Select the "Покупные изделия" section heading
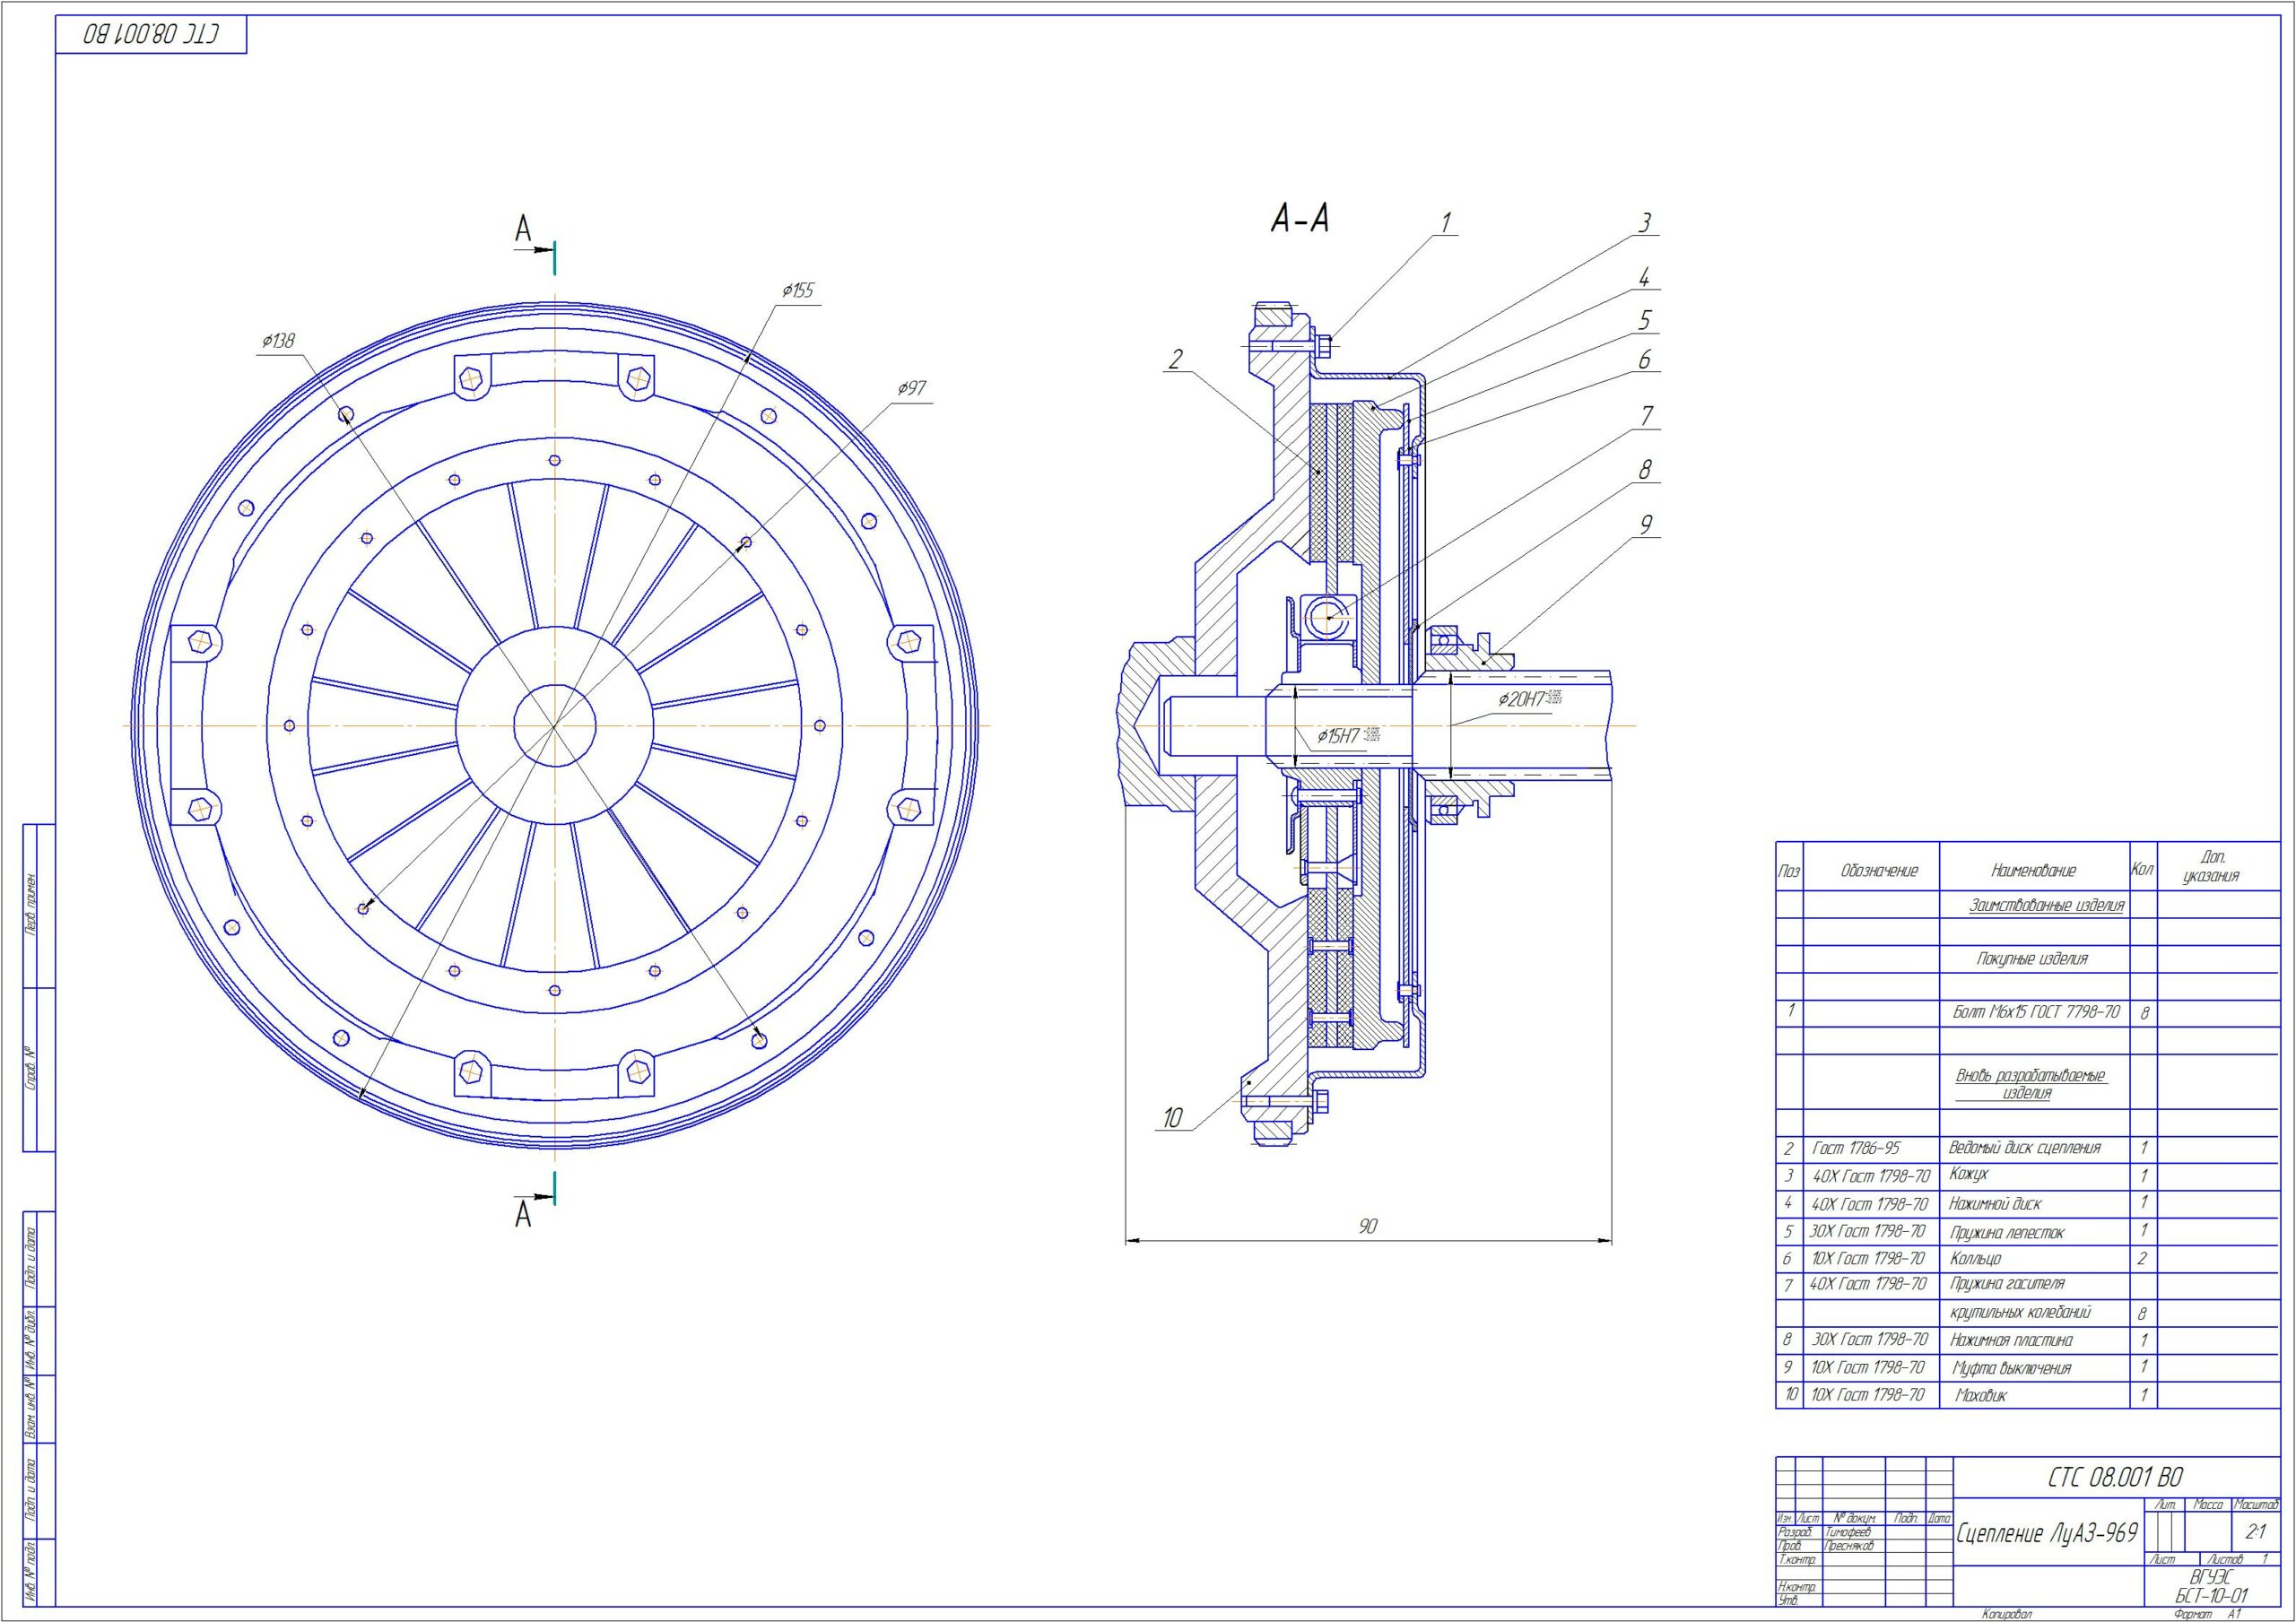The image size is (2296, 1622). (2032, 958)
